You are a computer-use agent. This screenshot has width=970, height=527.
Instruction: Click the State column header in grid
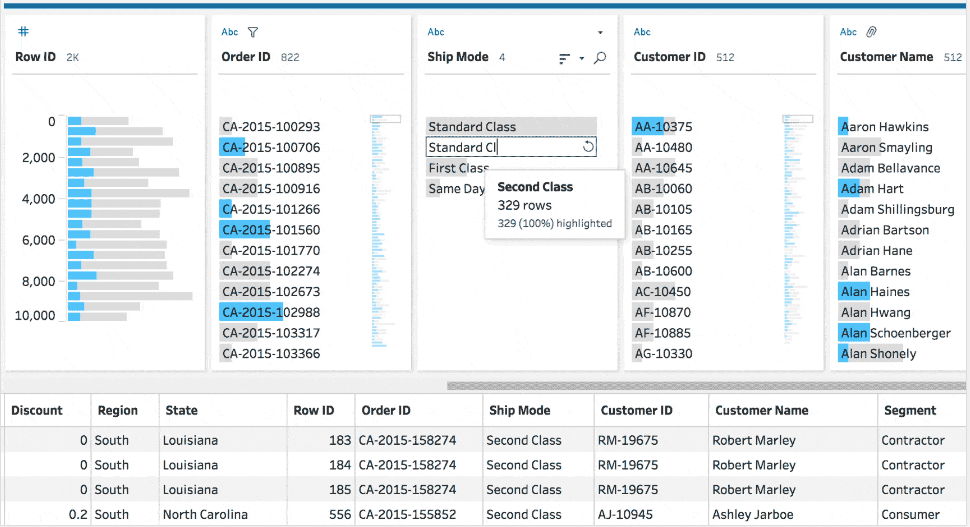(x=181, y=410)
